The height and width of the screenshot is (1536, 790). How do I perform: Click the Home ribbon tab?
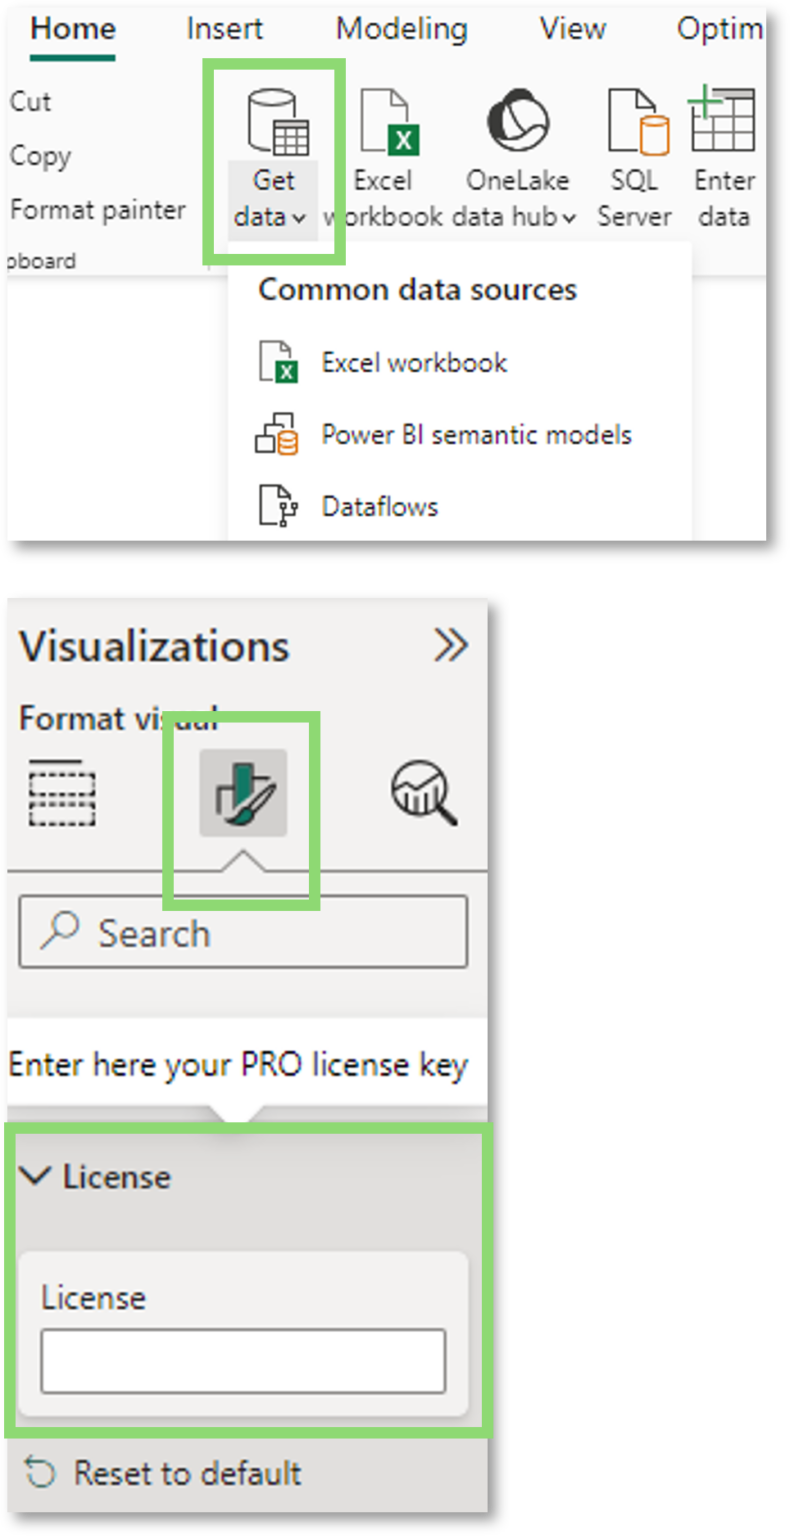[x=72, y=29]
